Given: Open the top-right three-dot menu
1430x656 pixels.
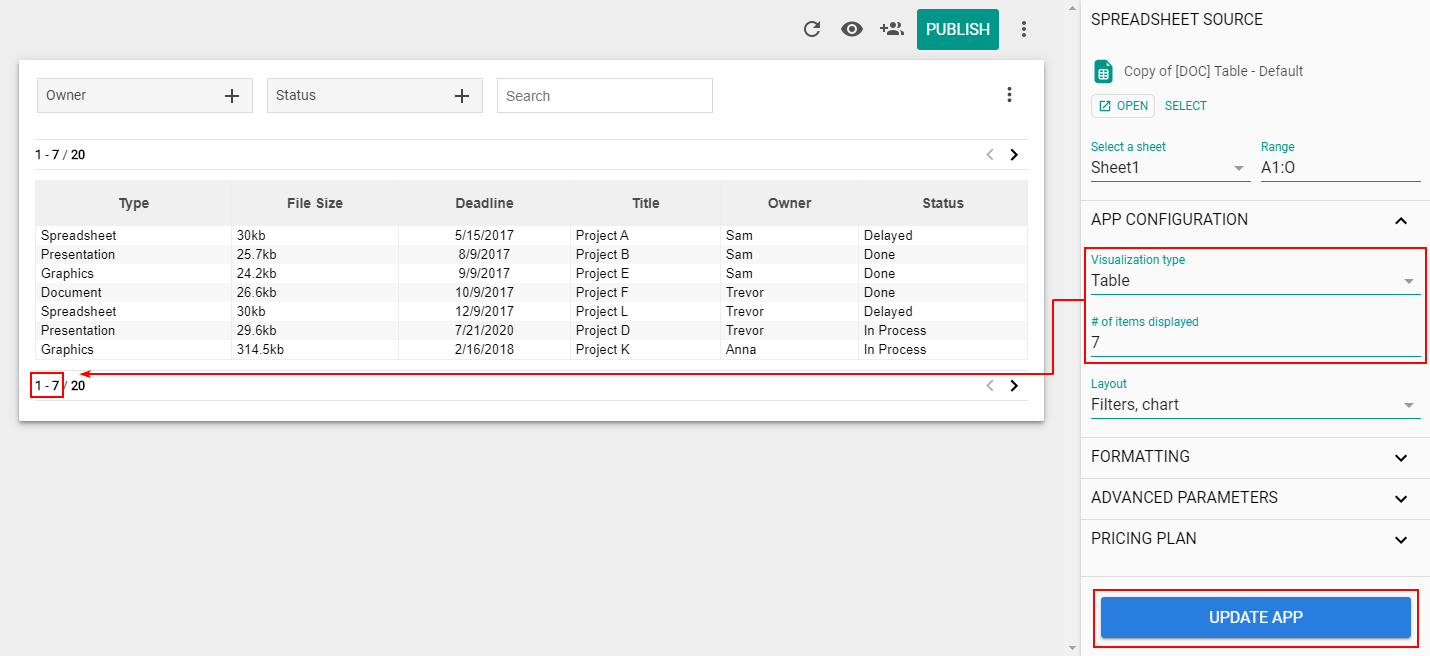Looking at the screenshot, I should point(1024,29).
